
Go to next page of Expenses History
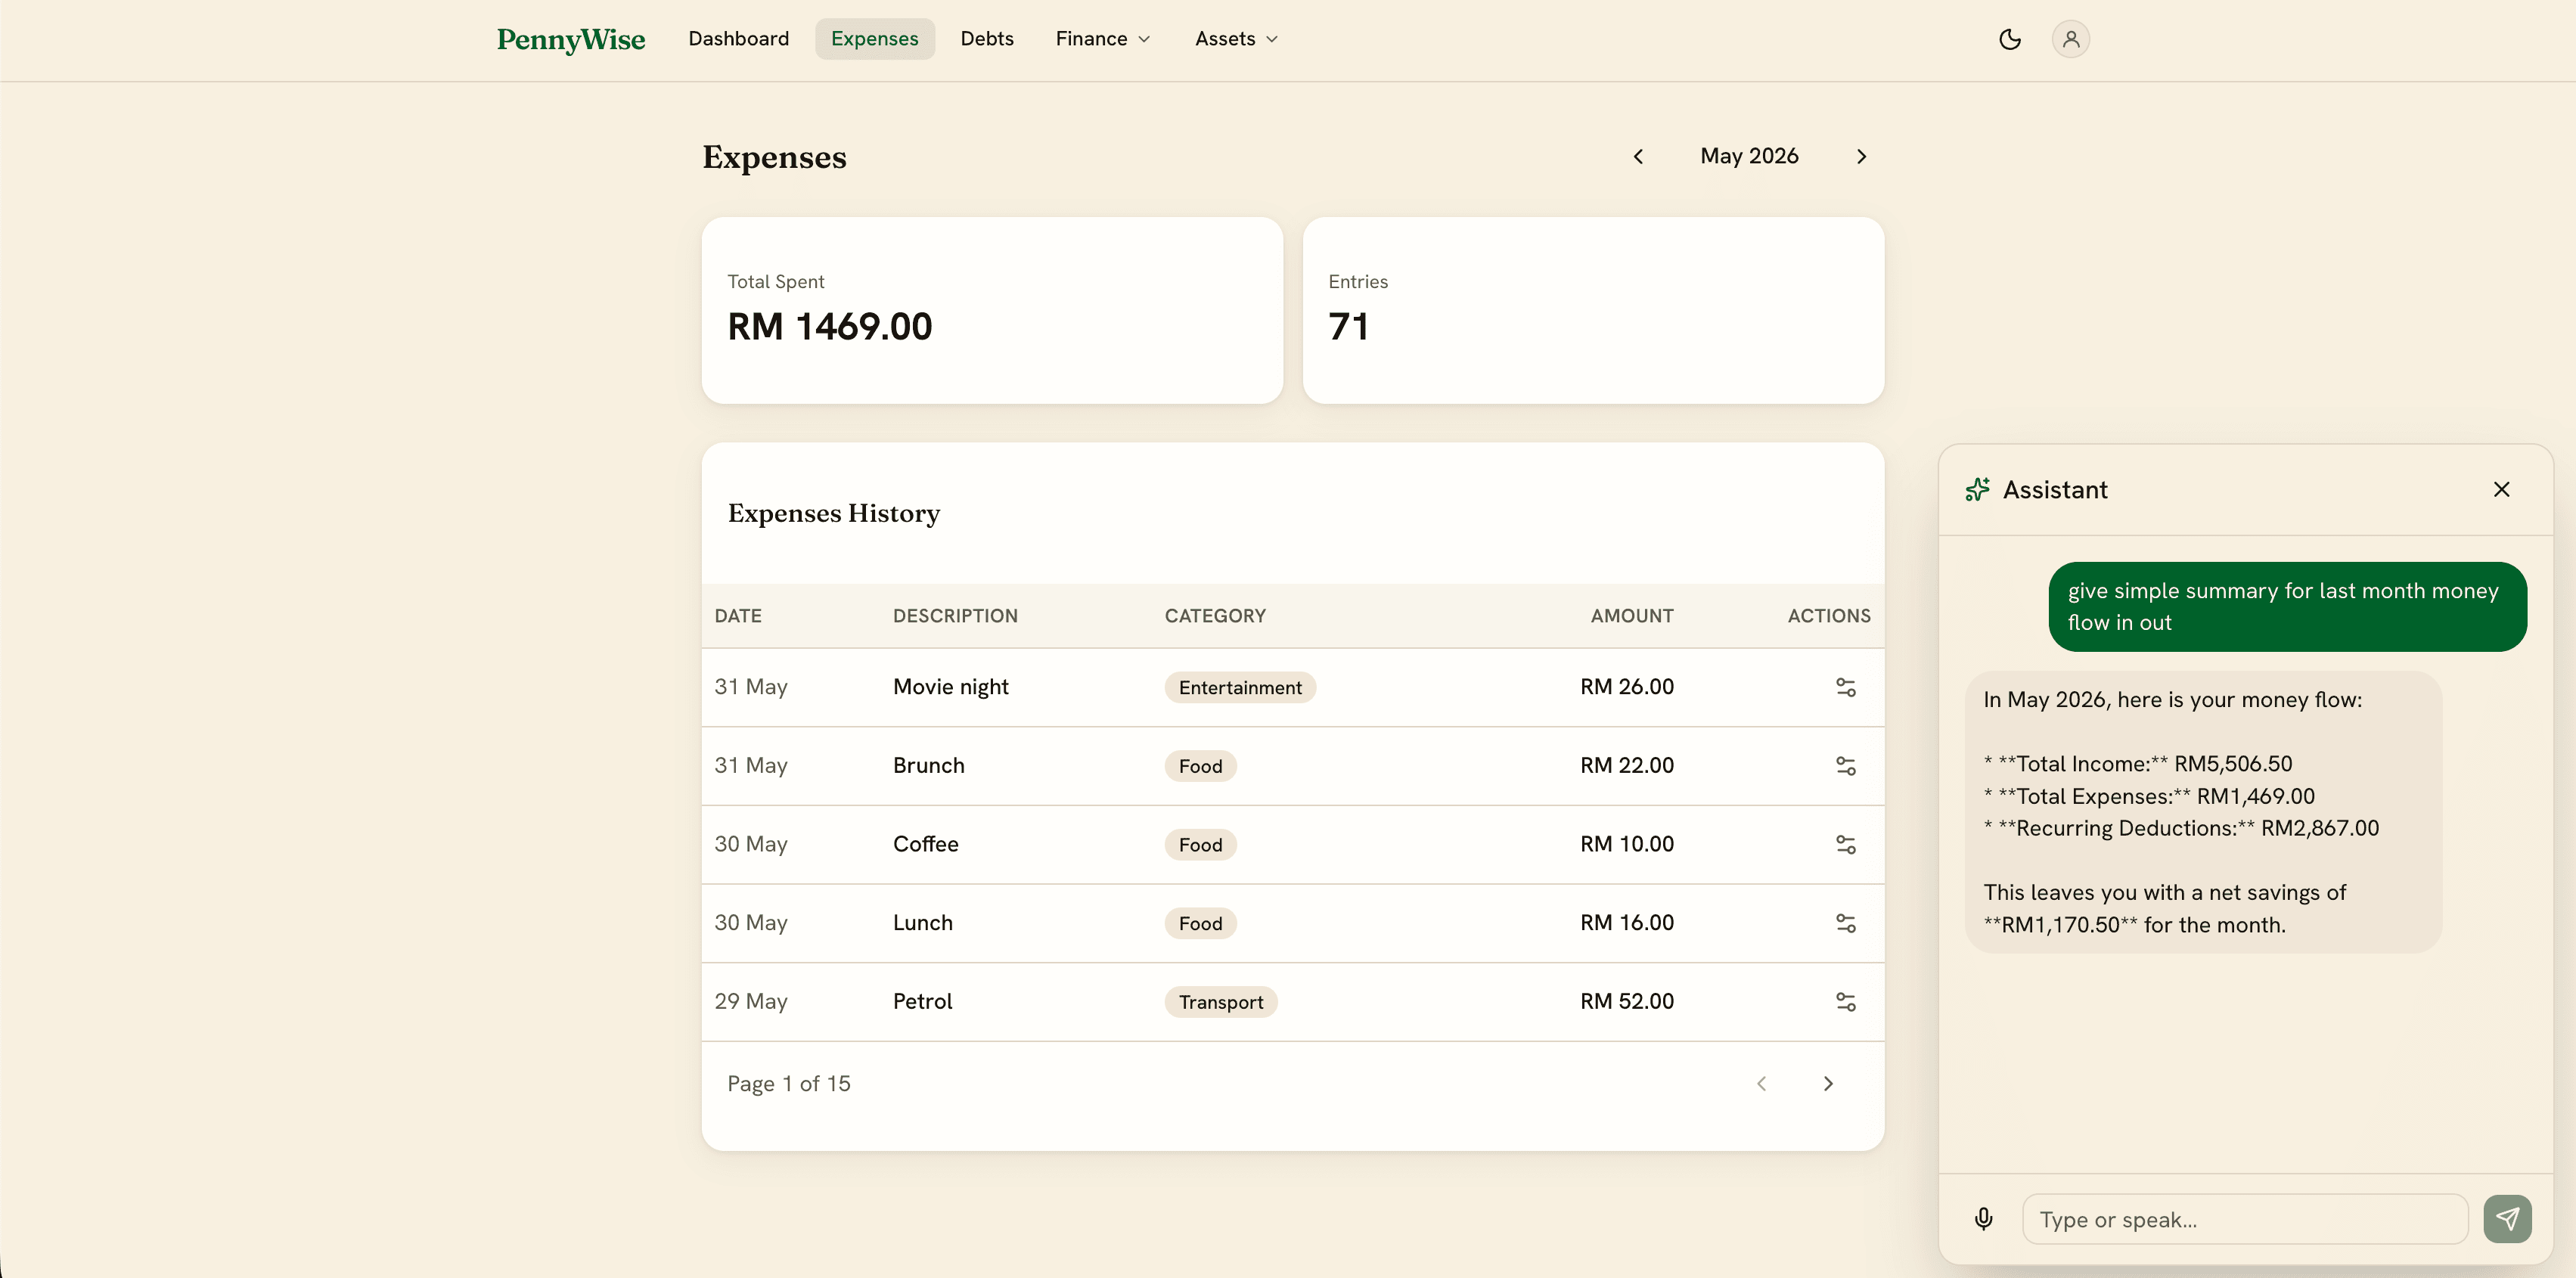tap(1828, 1084)
